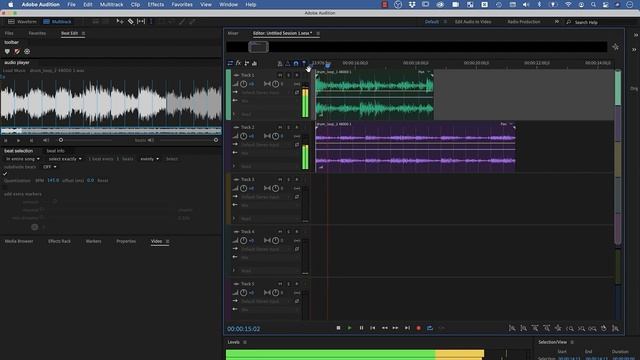This screenshot has width=640, height=360.
Task: Open Track 1 input dropdown Default Stereo Input
Action: (267, 93)
